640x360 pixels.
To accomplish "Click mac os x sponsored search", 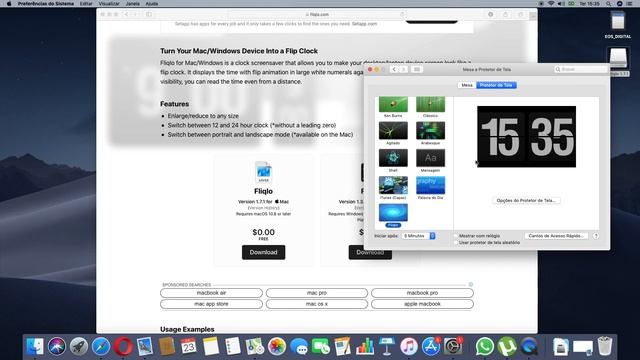I will (317, 304).
